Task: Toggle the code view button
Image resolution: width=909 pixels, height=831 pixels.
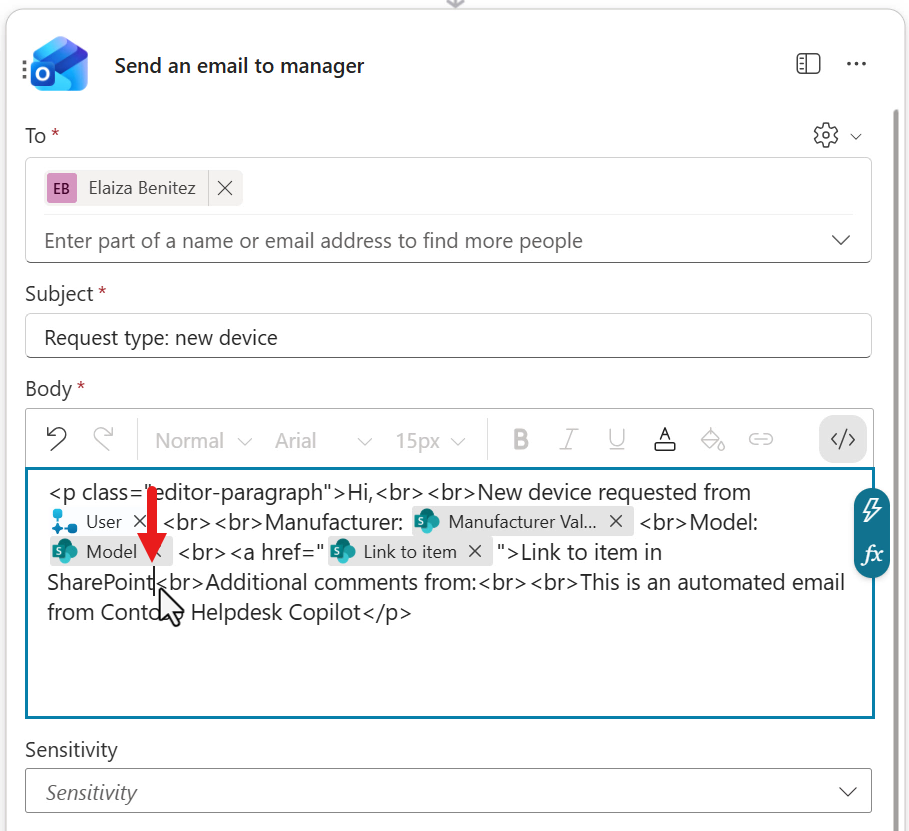Action: click(x=843, y=439)
